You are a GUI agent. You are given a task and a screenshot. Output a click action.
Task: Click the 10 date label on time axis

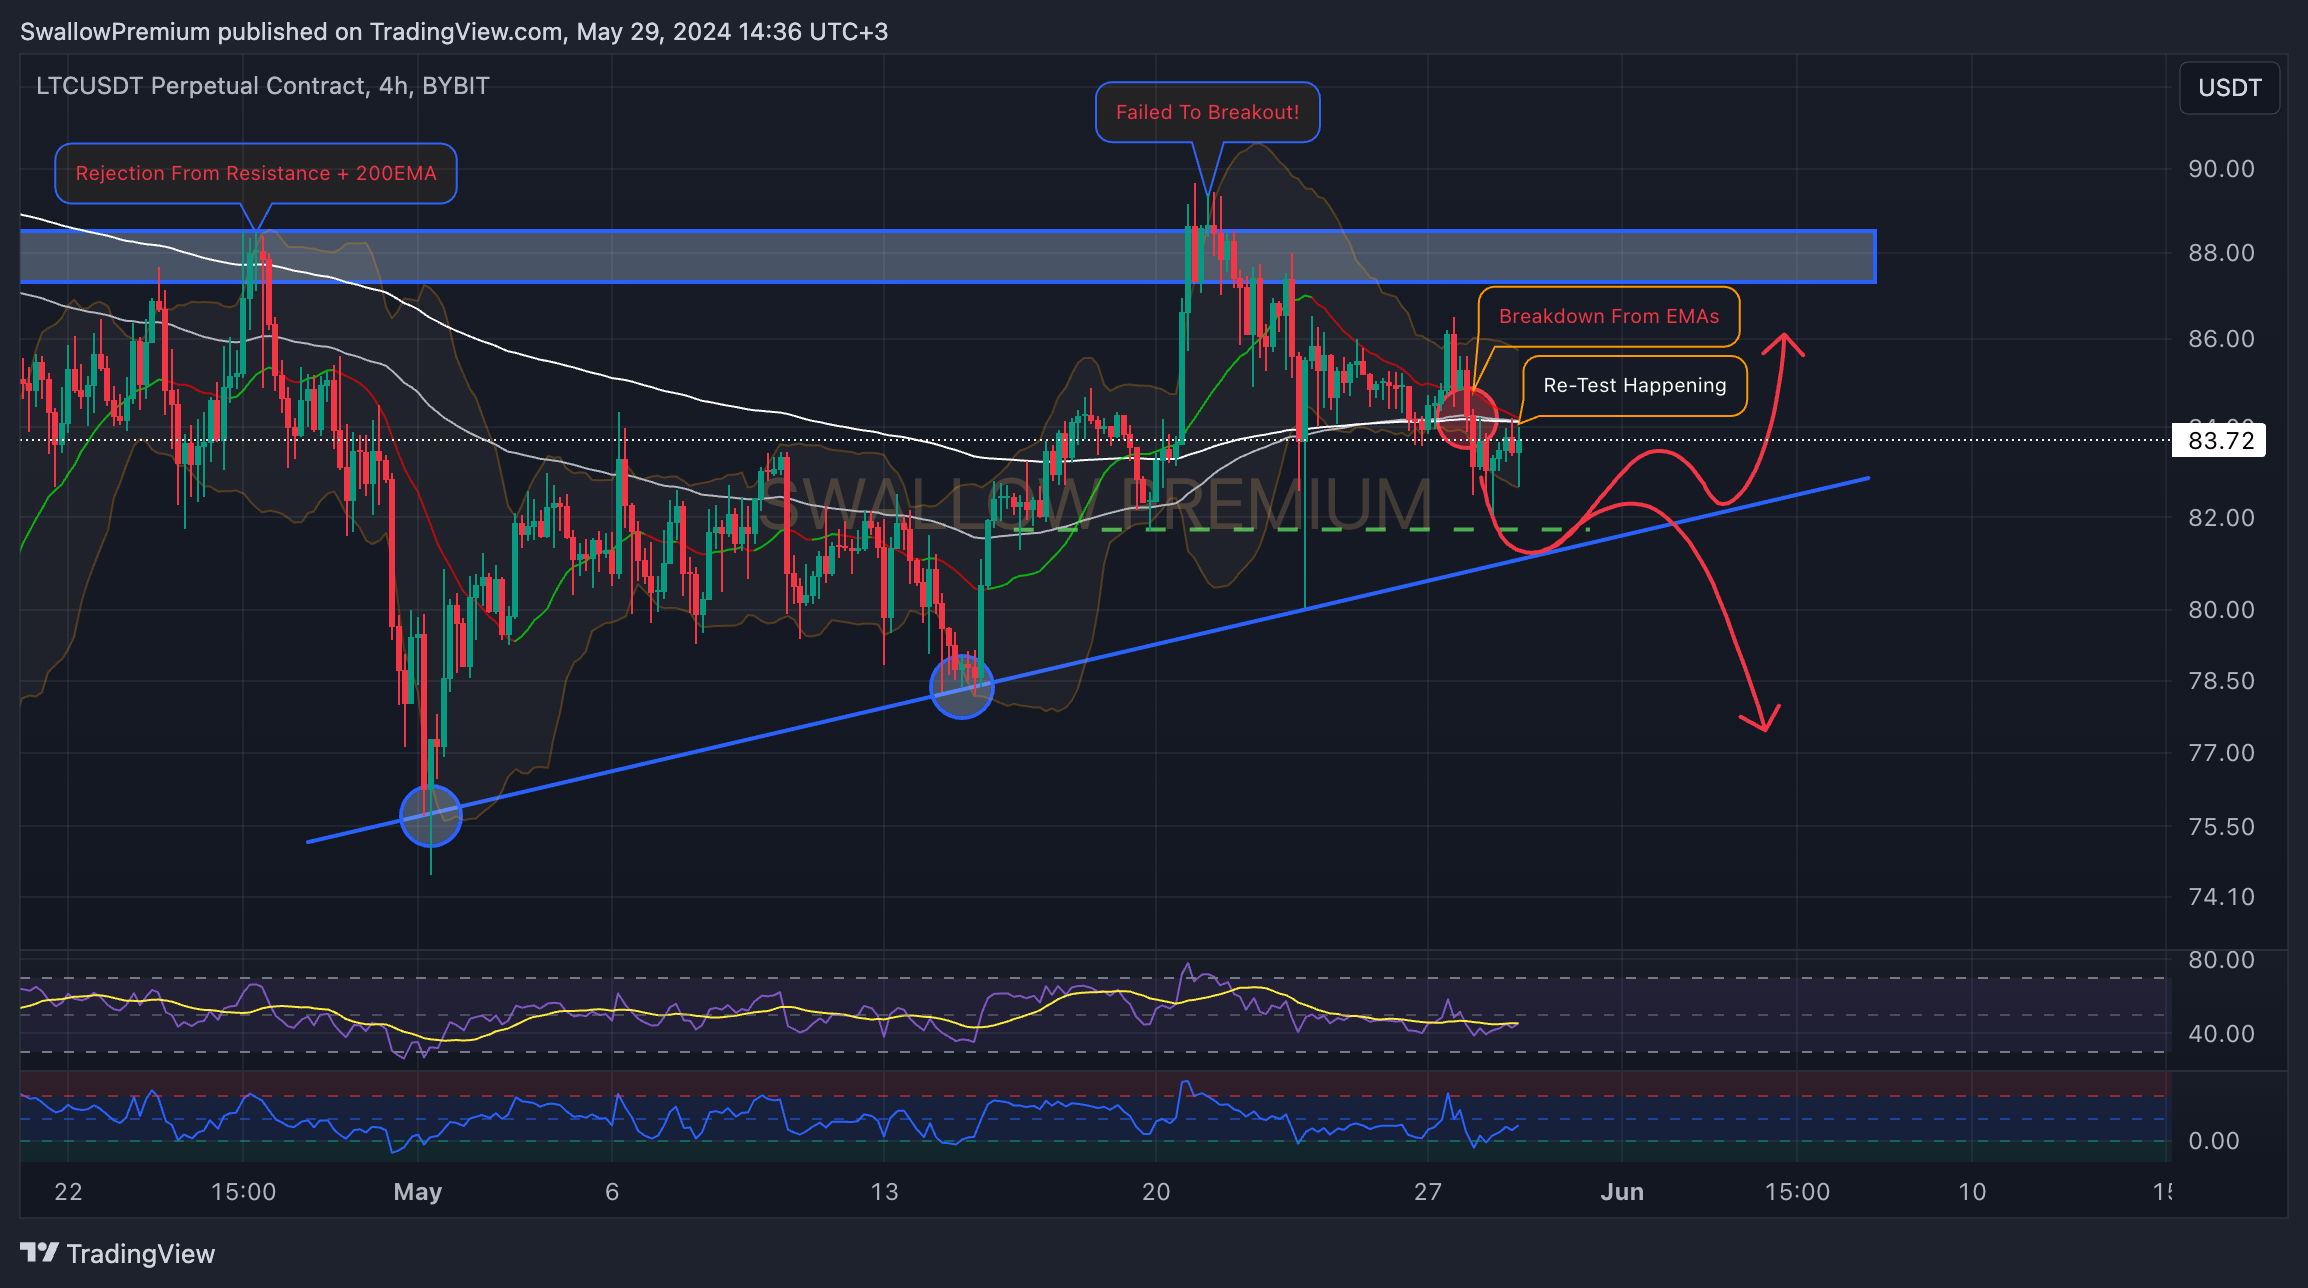coord(1972,1192)
